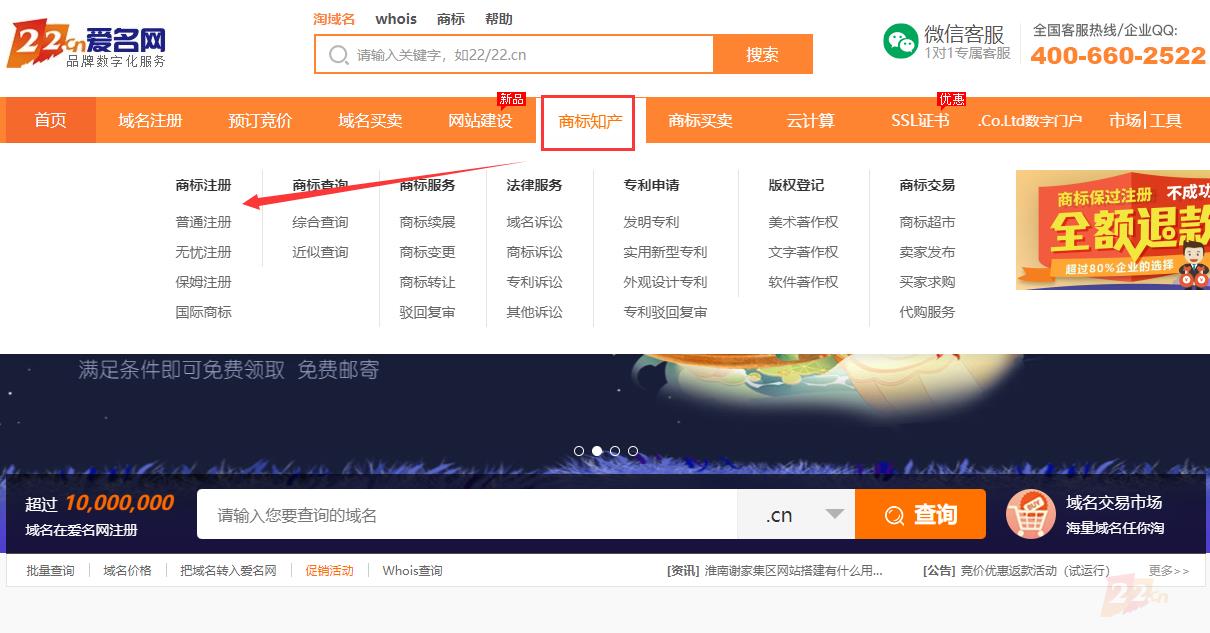
Task: Click the 22.cn 爱名网 logo
Action: coord(86,46)
